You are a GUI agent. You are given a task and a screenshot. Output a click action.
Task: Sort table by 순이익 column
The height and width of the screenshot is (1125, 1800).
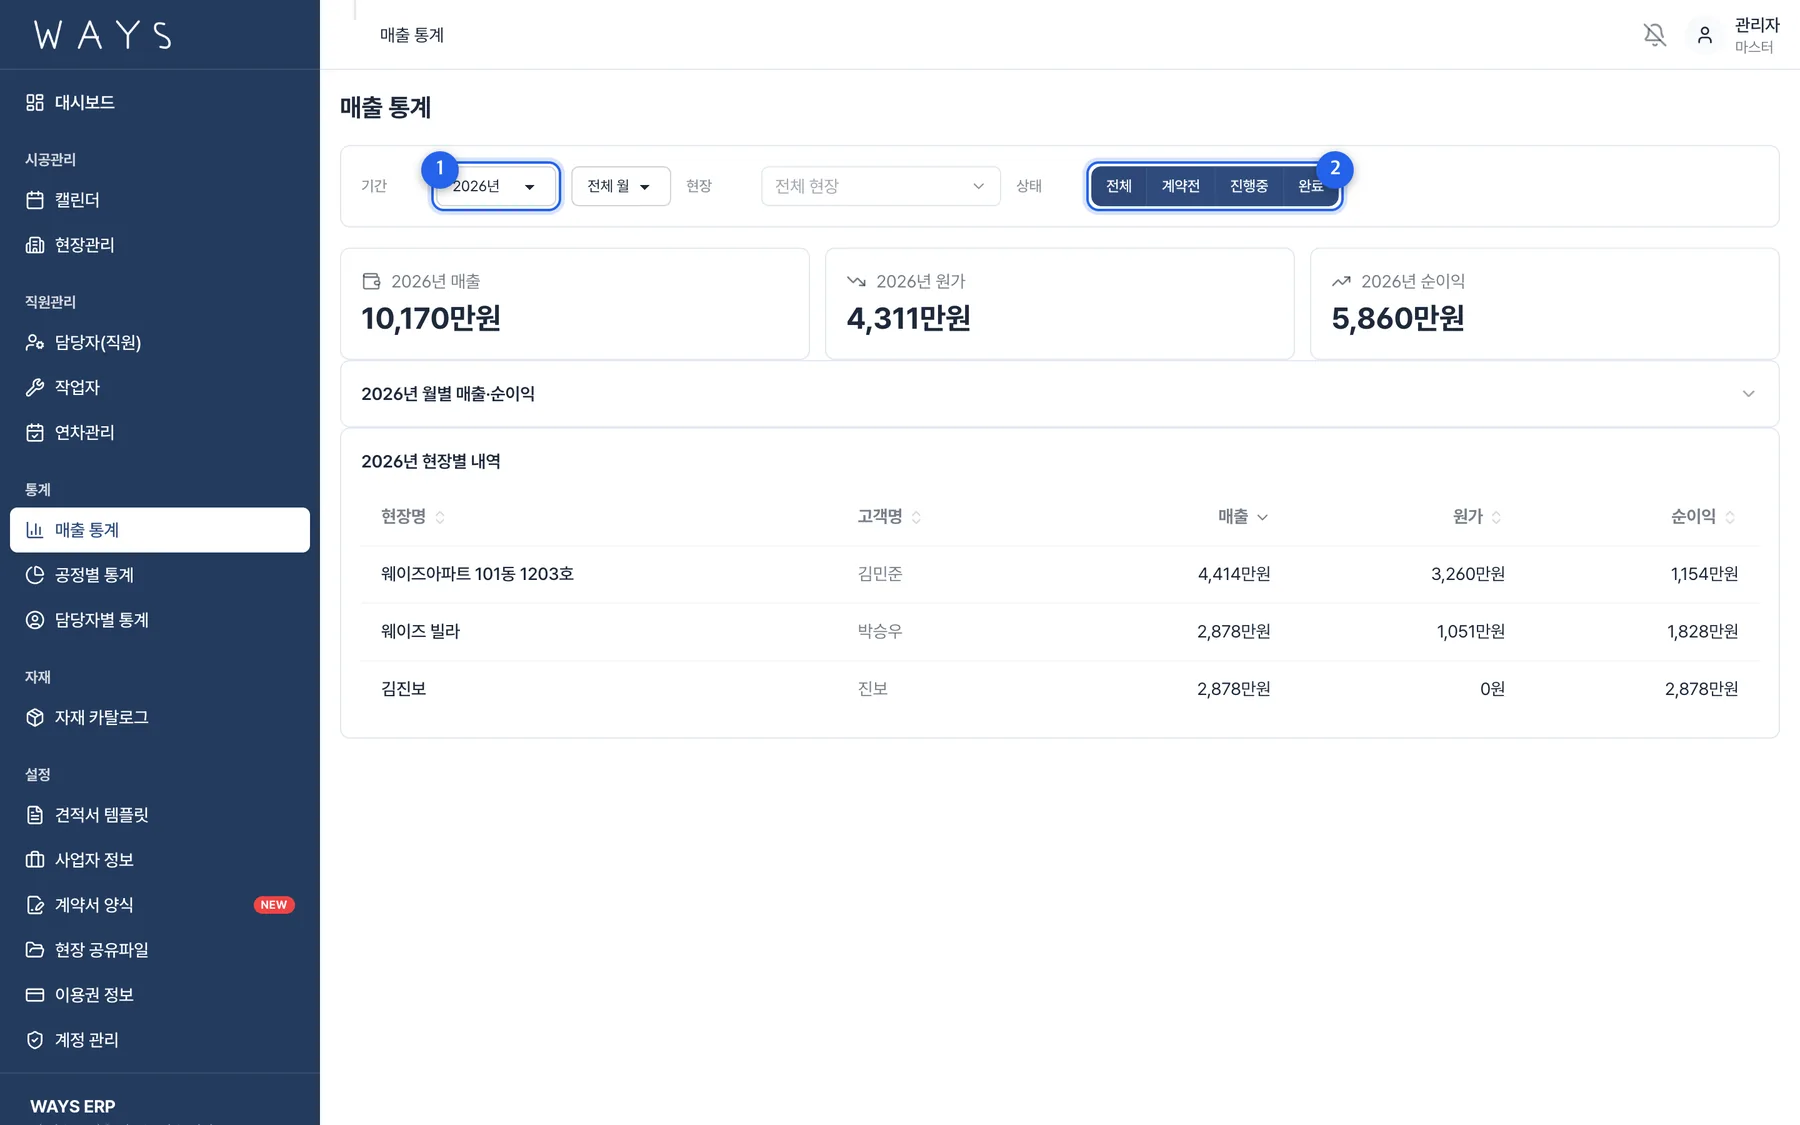point(1703,516)
